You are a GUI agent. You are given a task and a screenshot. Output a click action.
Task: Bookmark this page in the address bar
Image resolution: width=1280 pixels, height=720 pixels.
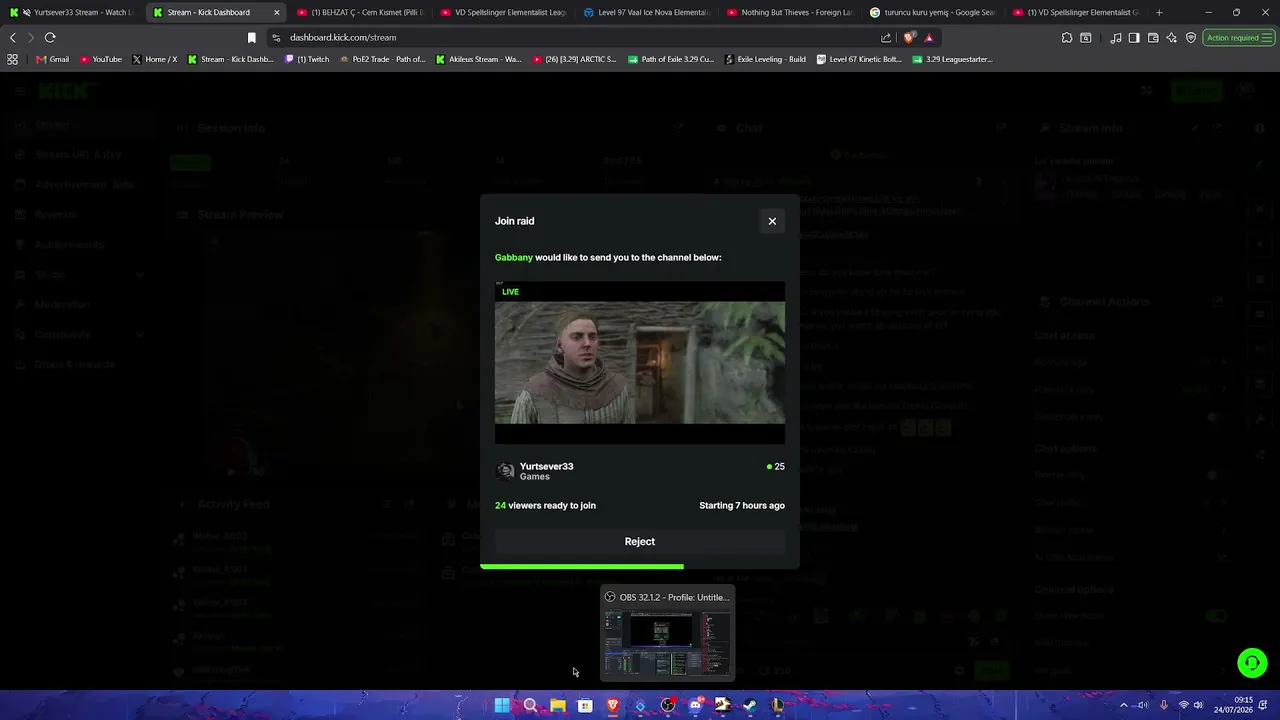pyautogui.click(x=252, y=38)
